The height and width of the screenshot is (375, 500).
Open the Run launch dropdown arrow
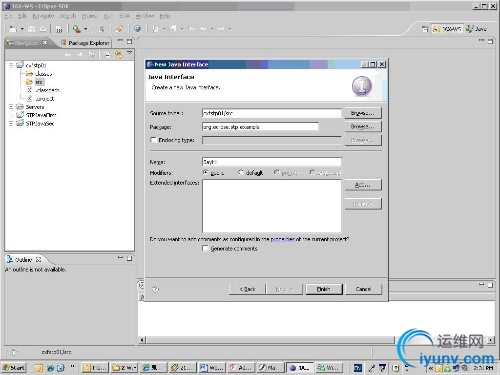[x=86, y=29]
